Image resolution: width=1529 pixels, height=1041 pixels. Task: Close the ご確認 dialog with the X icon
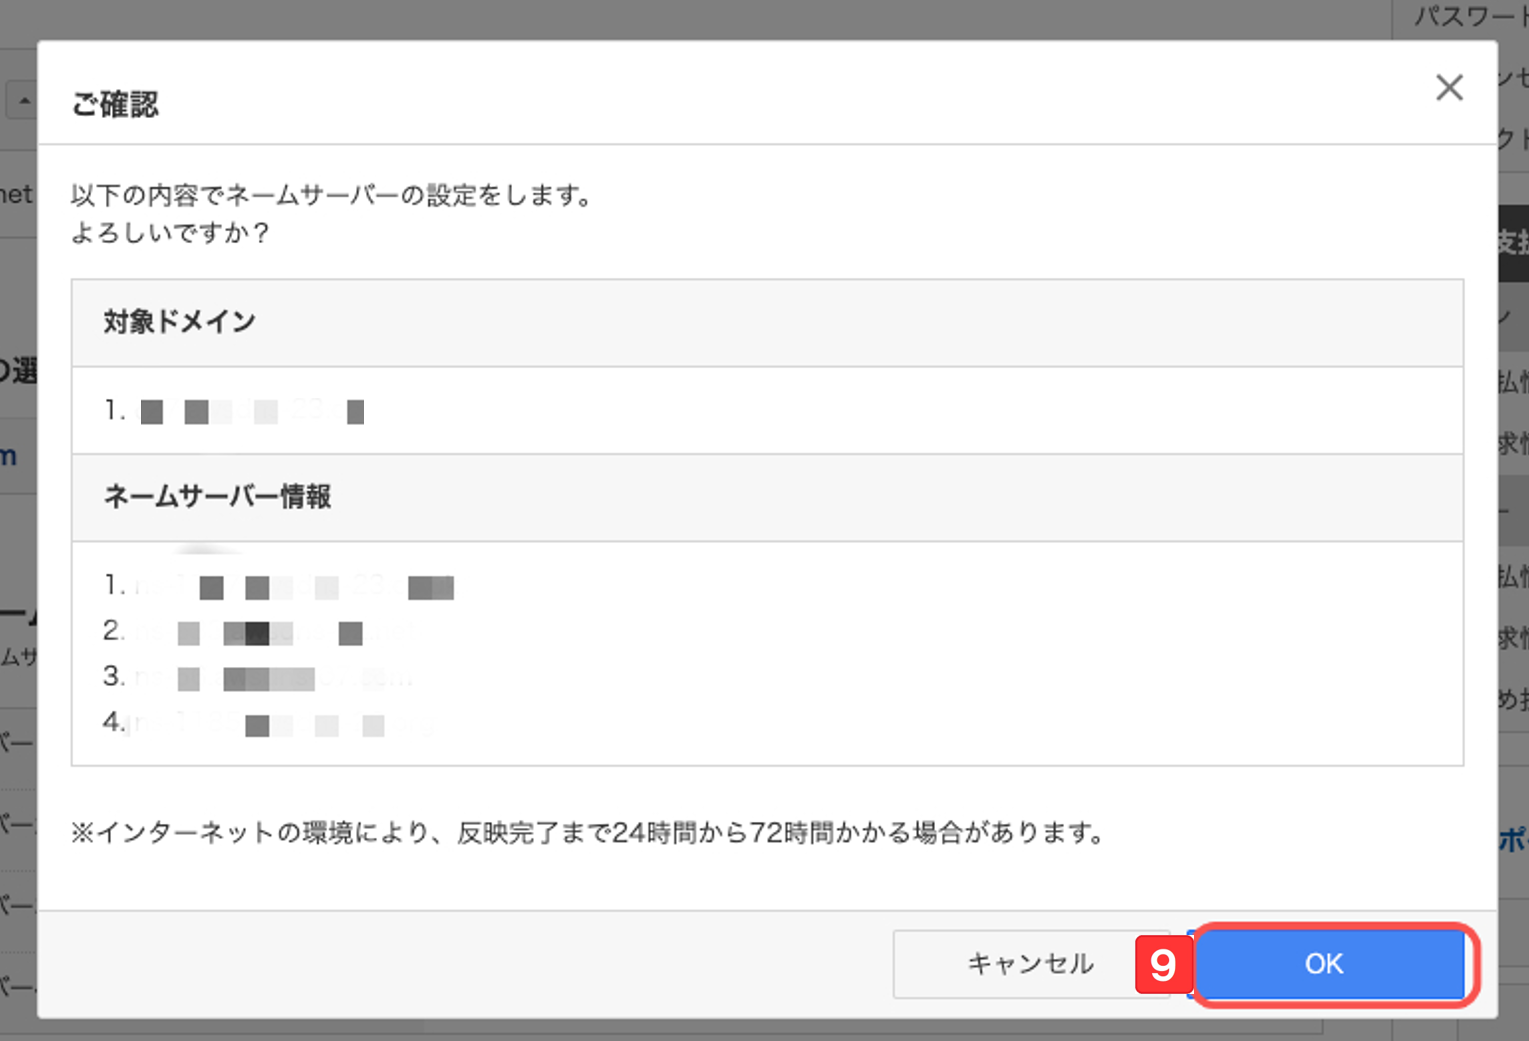coord(1449,88)
